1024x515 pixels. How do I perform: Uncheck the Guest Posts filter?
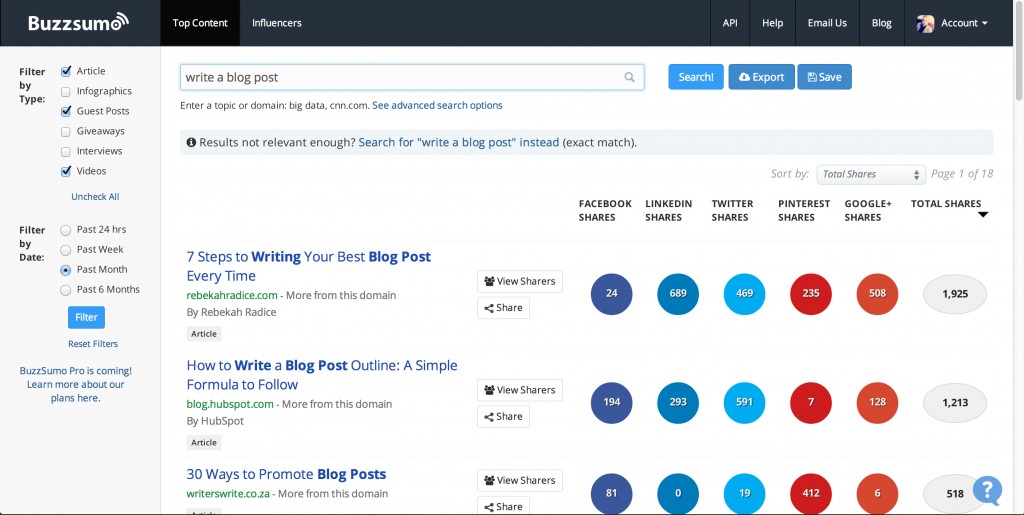[66, 111]
